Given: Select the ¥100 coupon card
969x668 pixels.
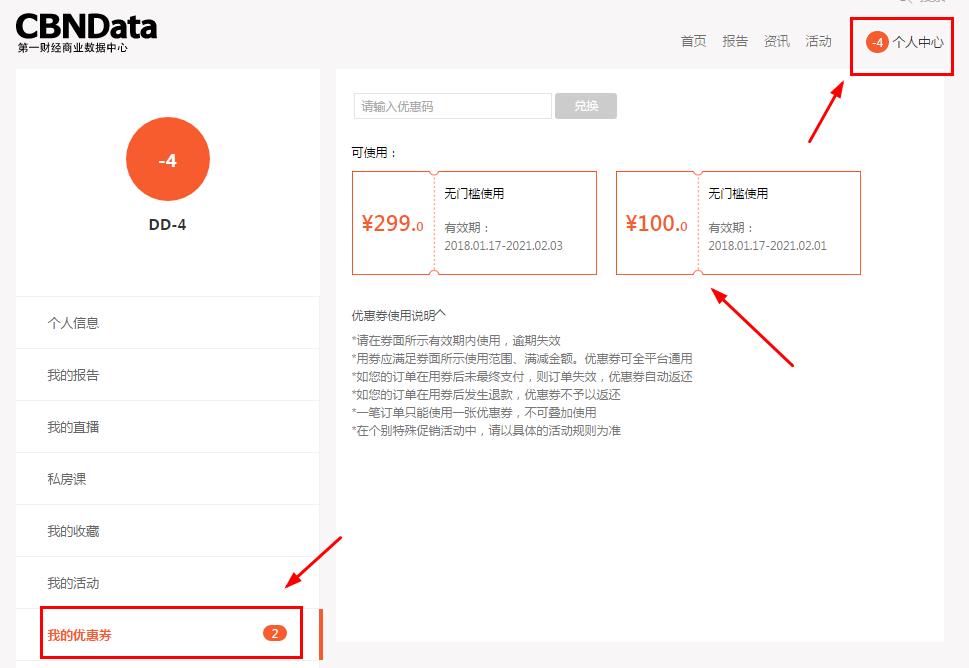Looking at the screenshot, I should click(x=737, y=222).
